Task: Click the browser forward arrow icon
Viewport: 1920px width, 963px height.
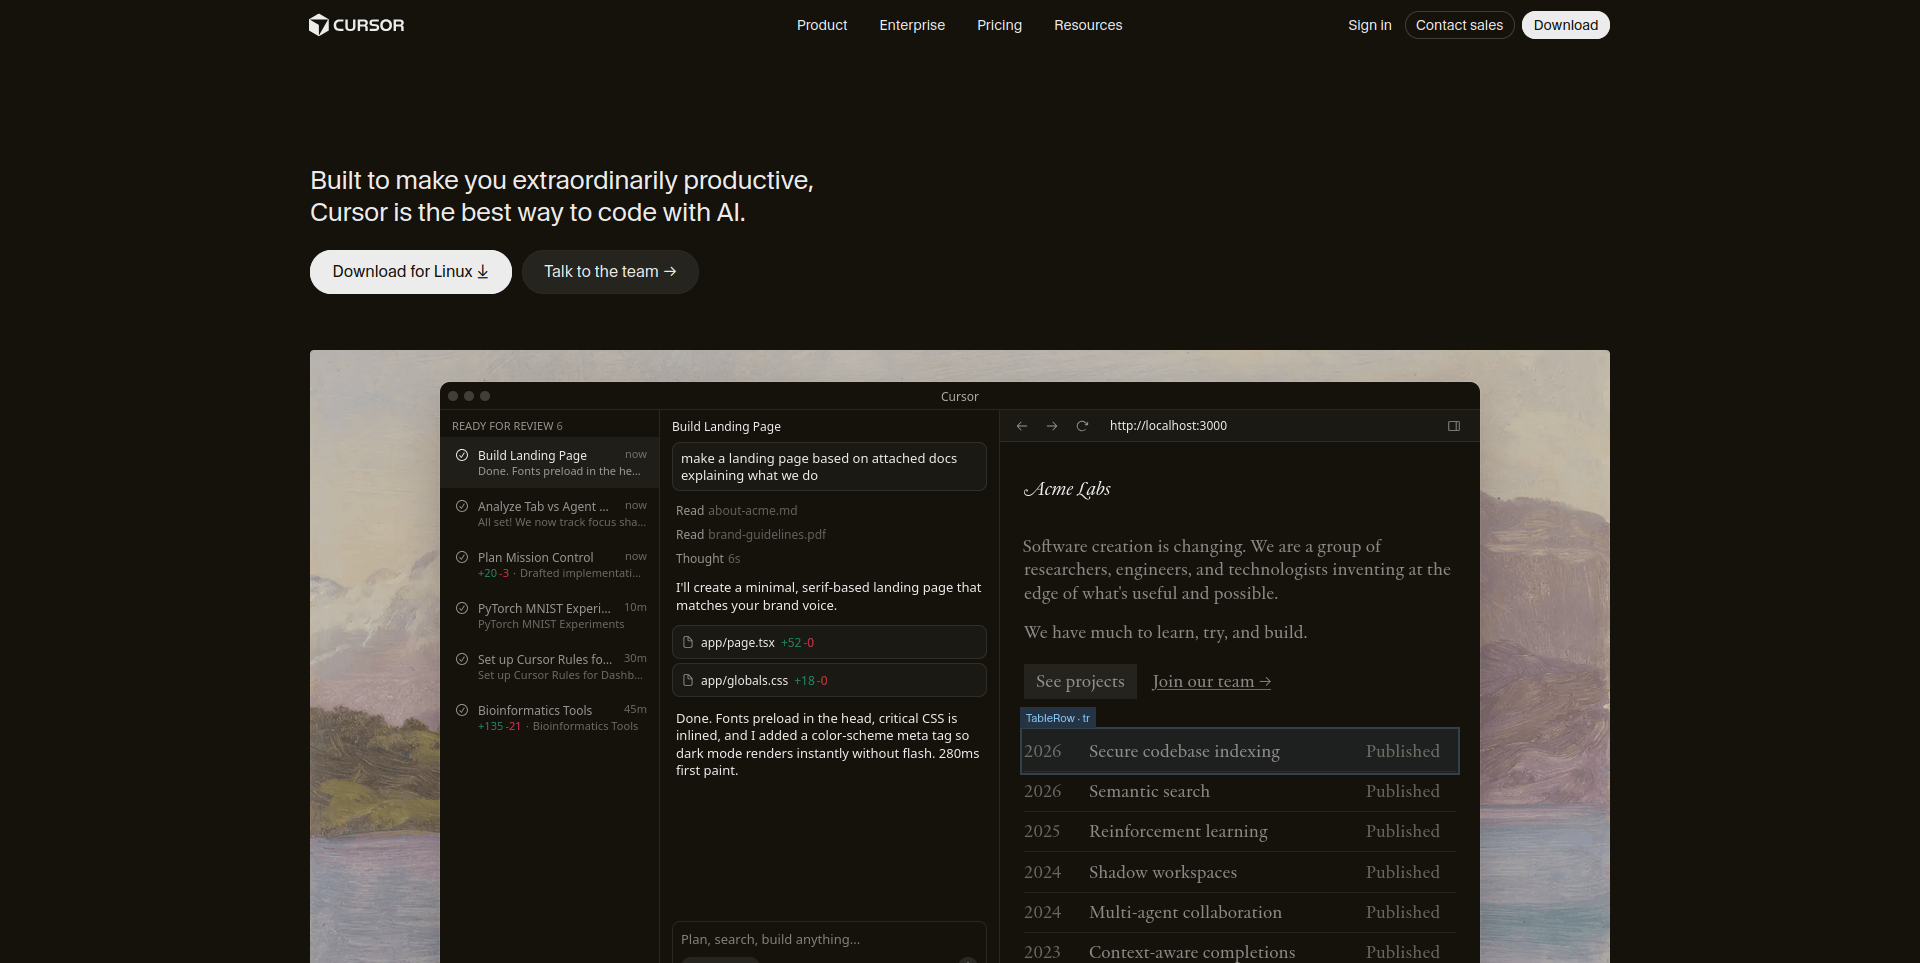Action: [1052, 426]
